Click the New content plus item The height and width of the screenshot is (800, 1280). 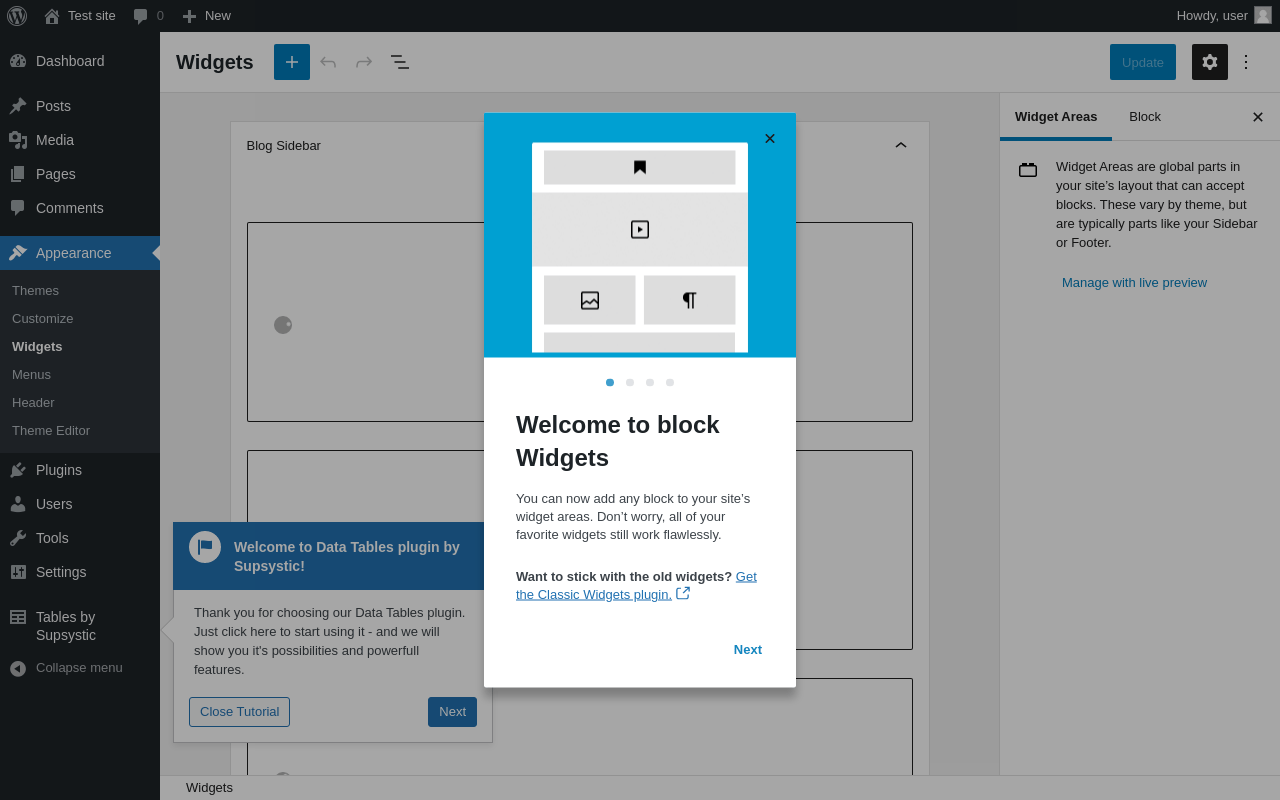pos(206,16)
